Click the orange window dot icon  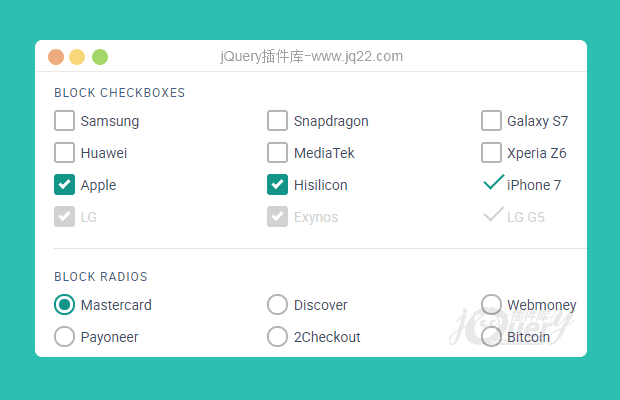click(x=56, y=57)
